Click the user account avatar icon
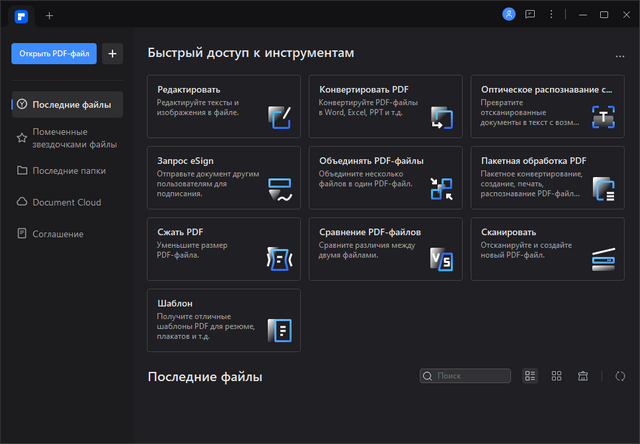Viewport: 640px width, 444px height. pyautogui.click(x=509, y=15)
